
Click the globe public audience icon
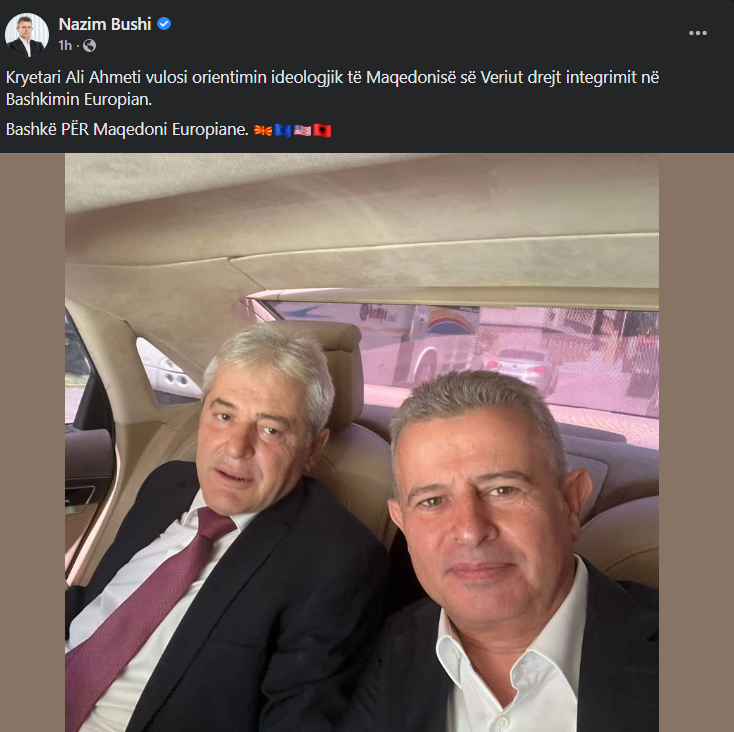[x=89, y=45]
